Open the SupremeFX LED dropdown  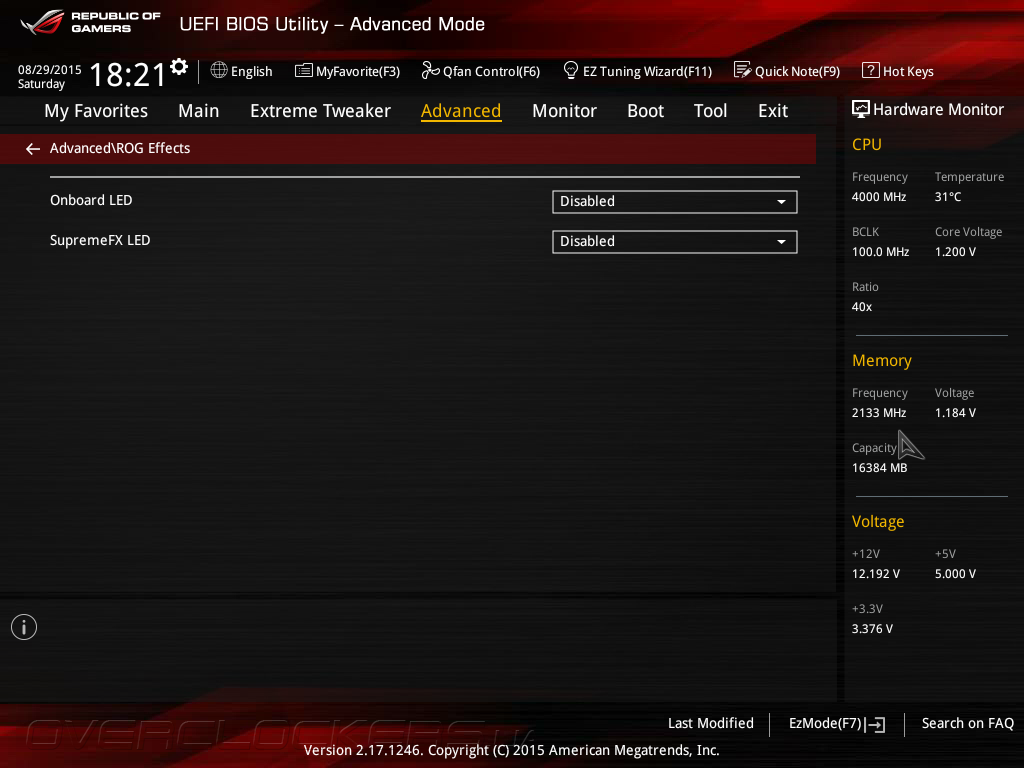tap(675, 242)
